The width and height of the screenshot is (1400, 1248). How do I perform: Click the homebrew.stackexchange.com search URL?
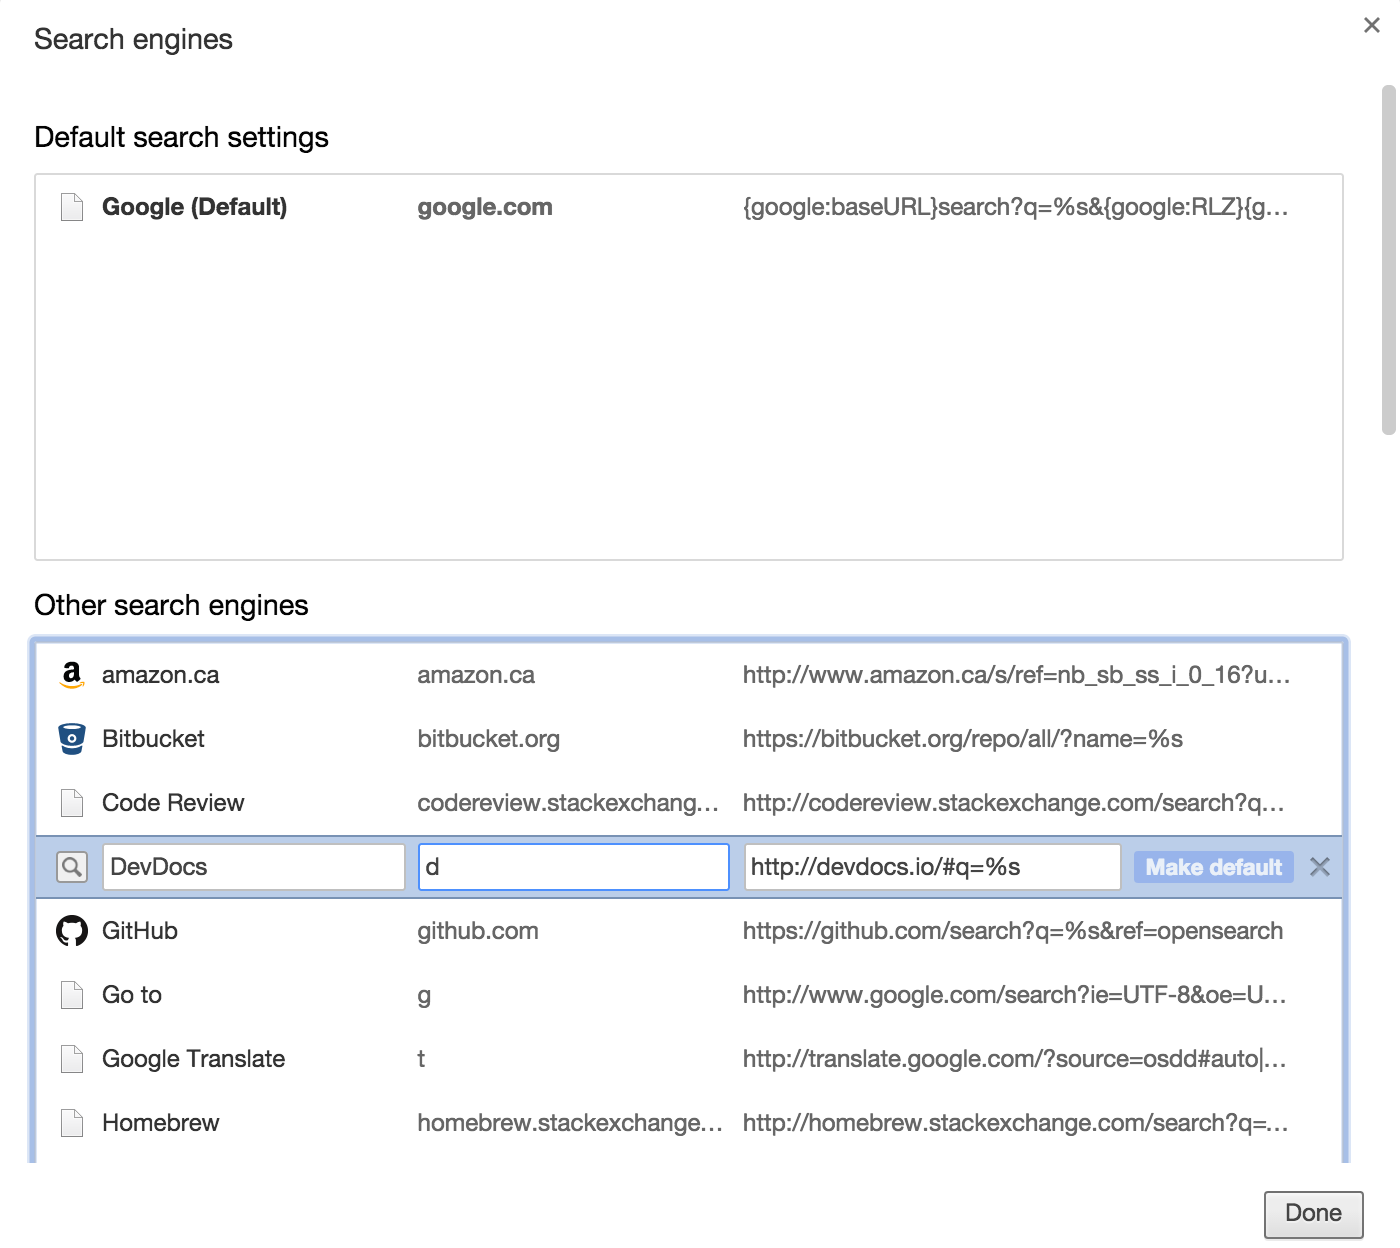[1015, 1123]
